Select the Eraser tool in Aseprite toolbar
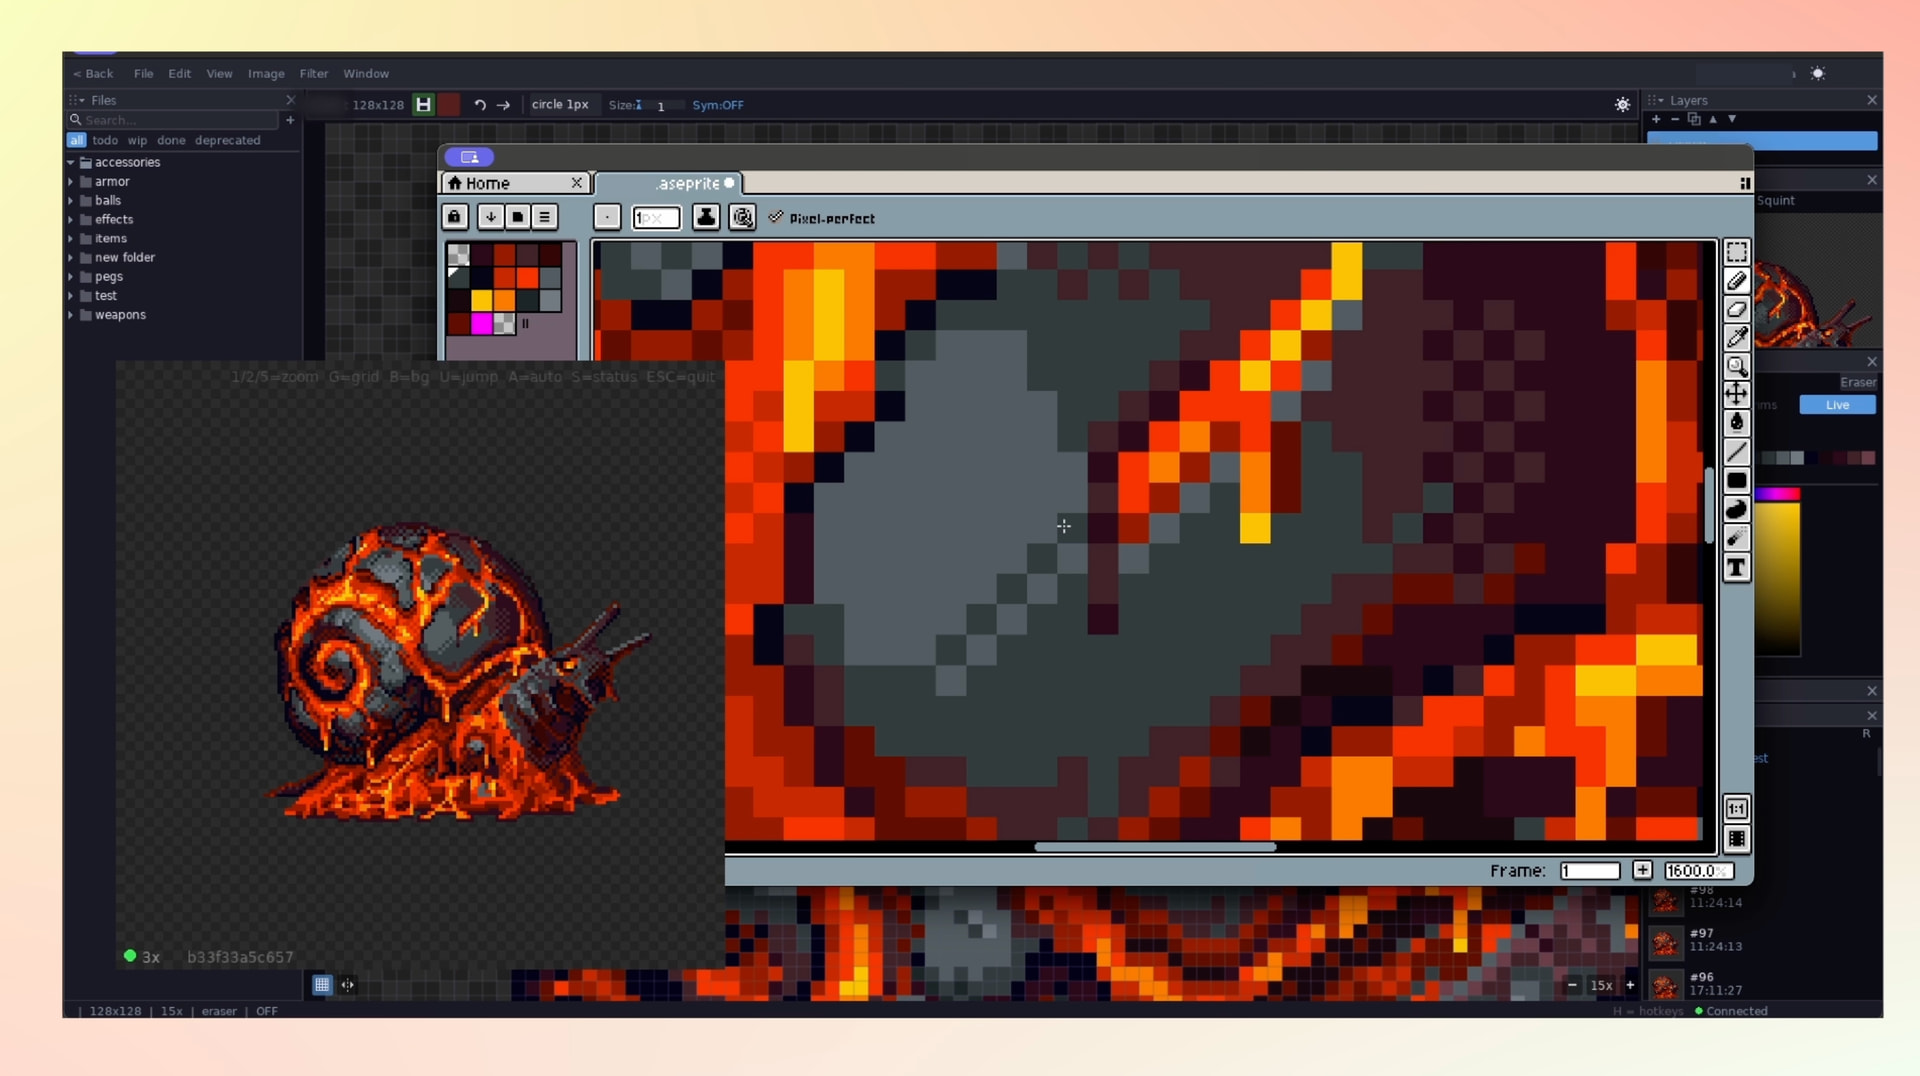1920x1076 pixels. (1737, 309)
